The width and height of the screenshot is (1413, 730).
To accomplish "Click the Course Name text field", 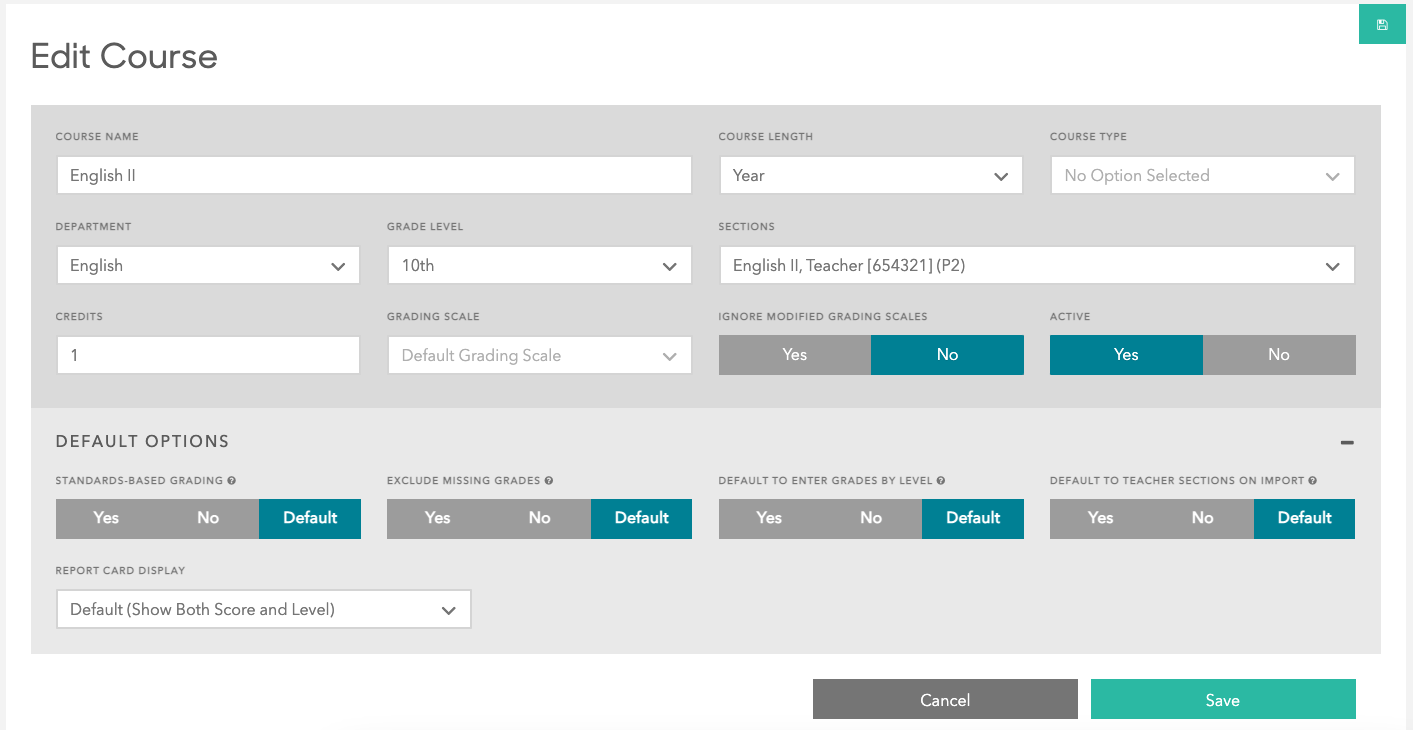I will pyautogui.click(x=373, y=176).
